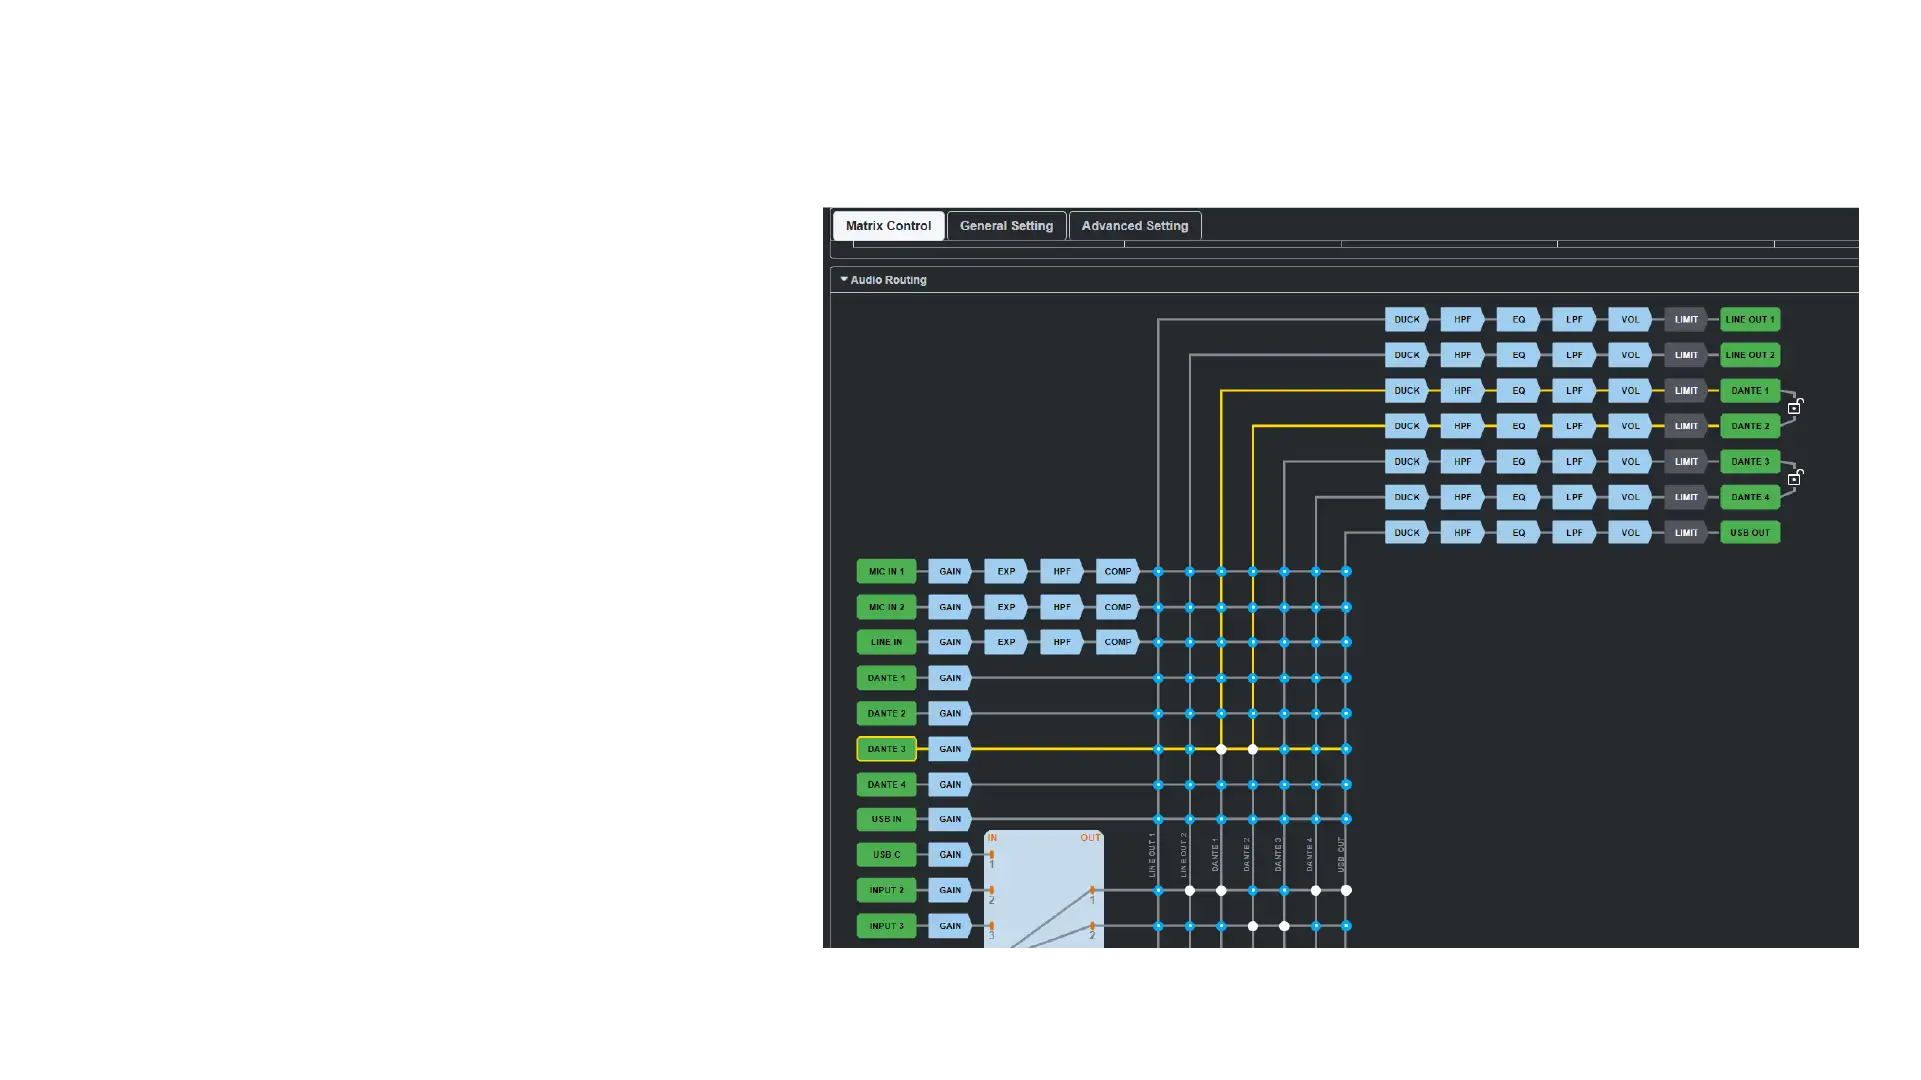Open the LIMIT block for USB OUT
Image resolution: width=1921 pixels, height=1080 pixels.
1686,533
